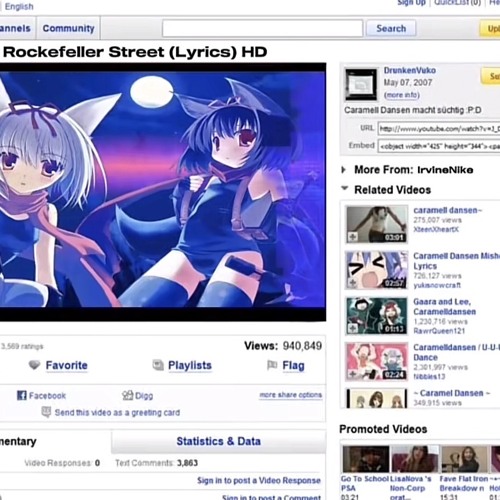Click the main video player
Viewport: 500px width, 500px height.
(x=163, y=192)
